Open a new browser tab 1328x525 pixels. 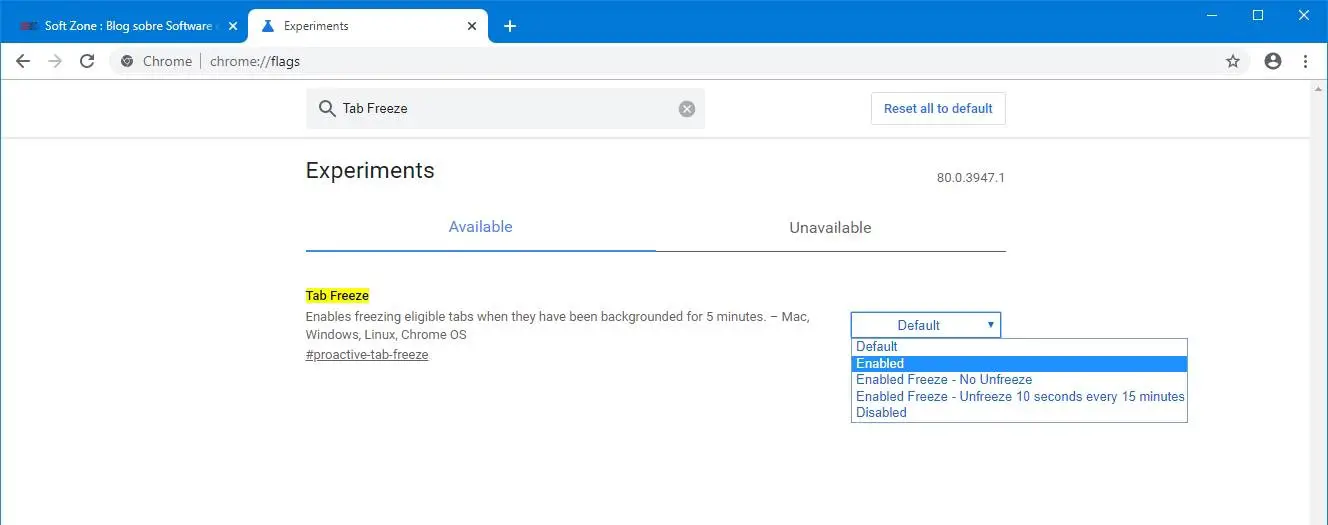[x=510, y=26]
